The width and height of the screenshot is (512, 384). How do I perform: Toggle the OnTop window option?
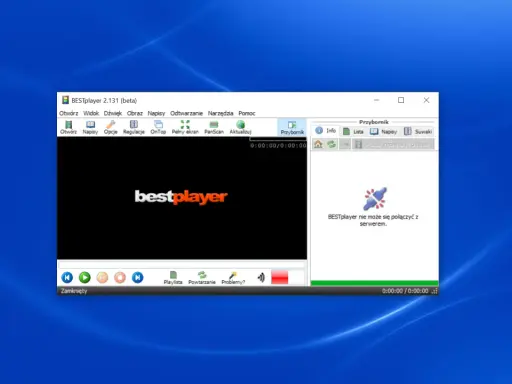point(158,127)
